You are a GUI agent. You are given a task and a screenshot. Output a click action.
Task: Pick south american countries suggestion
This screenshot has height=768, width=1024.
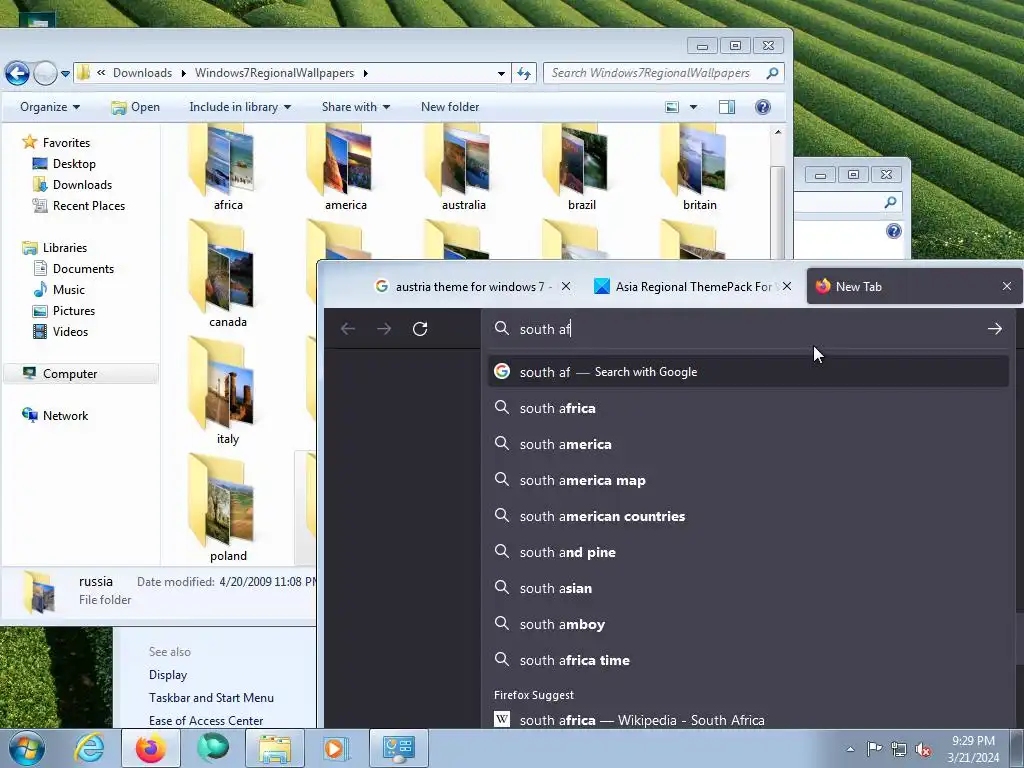point(748,516)
